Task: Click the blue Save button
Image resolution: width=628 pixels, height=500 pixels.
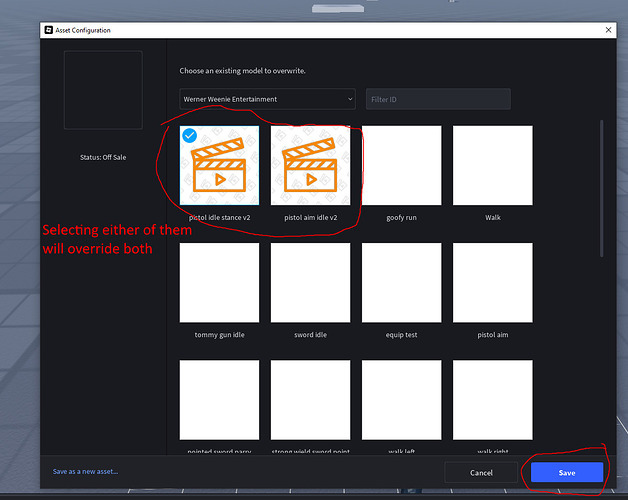Action: (567, 473)
